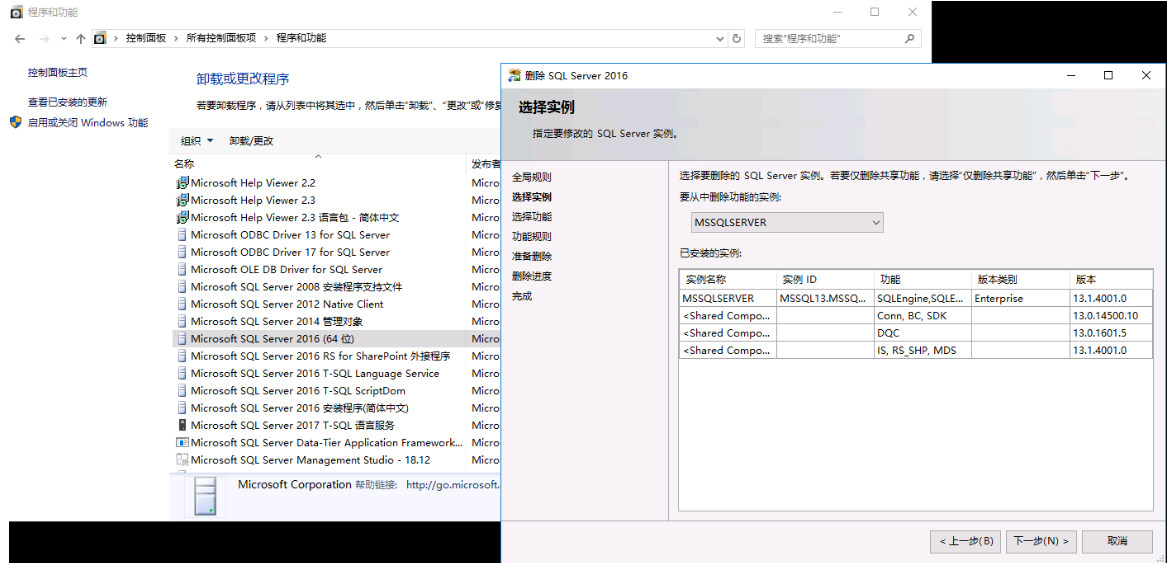Screen dimensions: 1170x563
Task: Open the 组织 dropdown menu
Action: click(197, 140)
